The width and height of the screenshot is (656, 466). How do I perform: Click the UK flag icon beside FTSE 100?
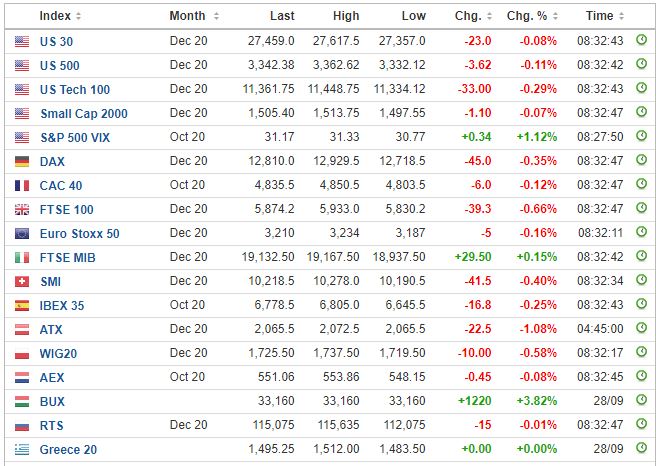point(22,210)
